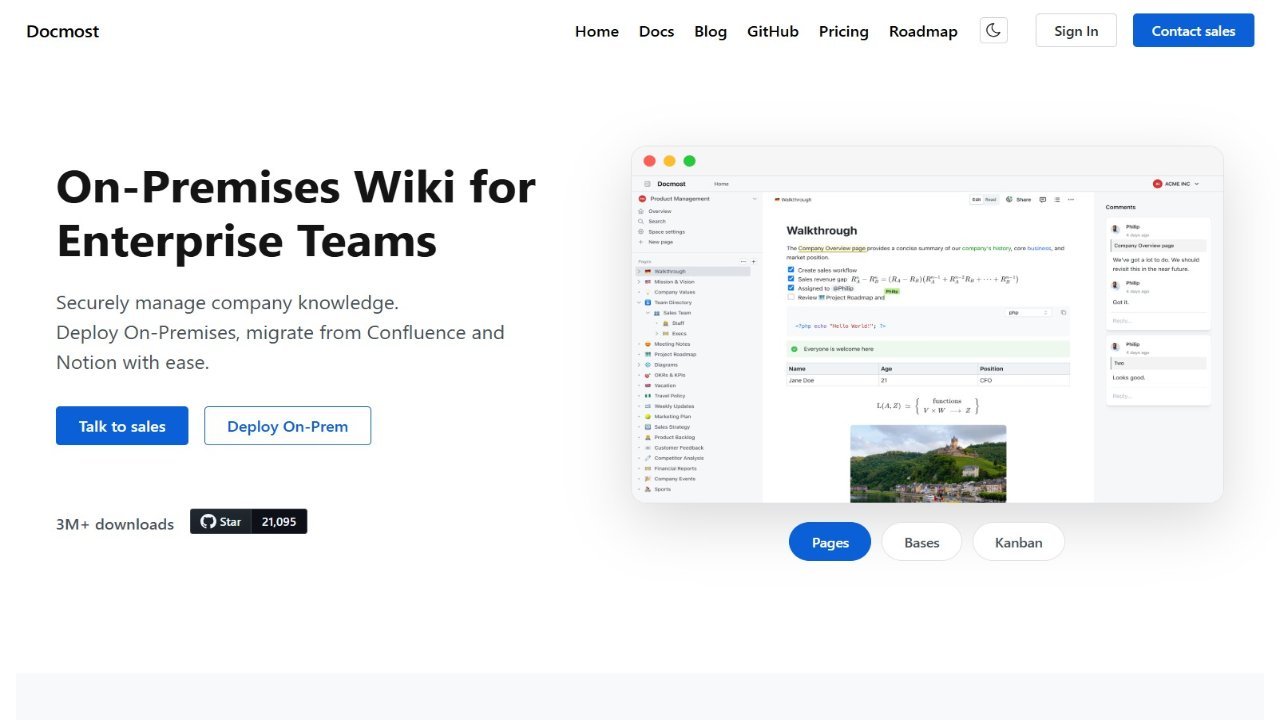
Task: Click the Reply field under "Looks good."
Action: click(1159, 396)
